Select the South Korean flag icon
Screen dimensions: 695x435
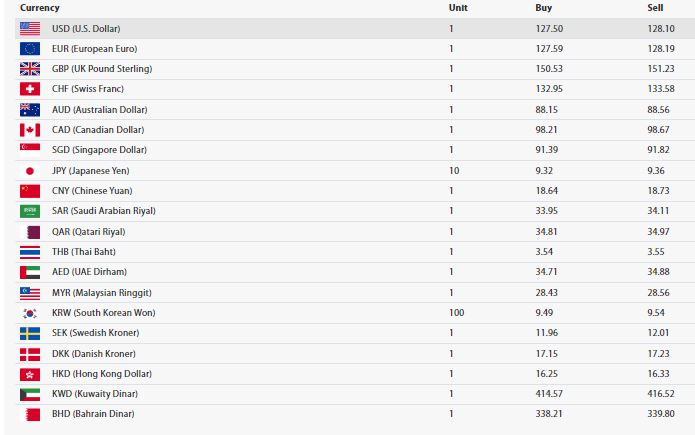30,313
